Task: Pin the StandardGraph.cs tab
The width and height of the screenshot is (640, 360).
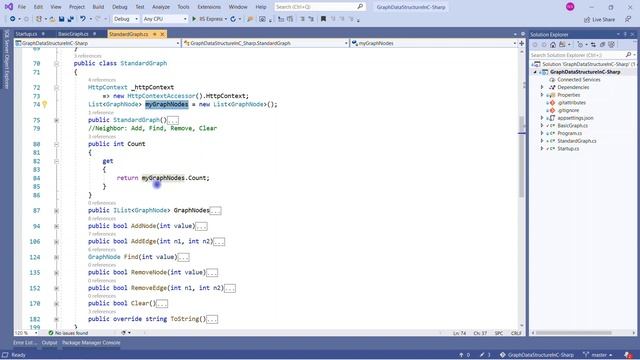Action: (x=155, y=34)
